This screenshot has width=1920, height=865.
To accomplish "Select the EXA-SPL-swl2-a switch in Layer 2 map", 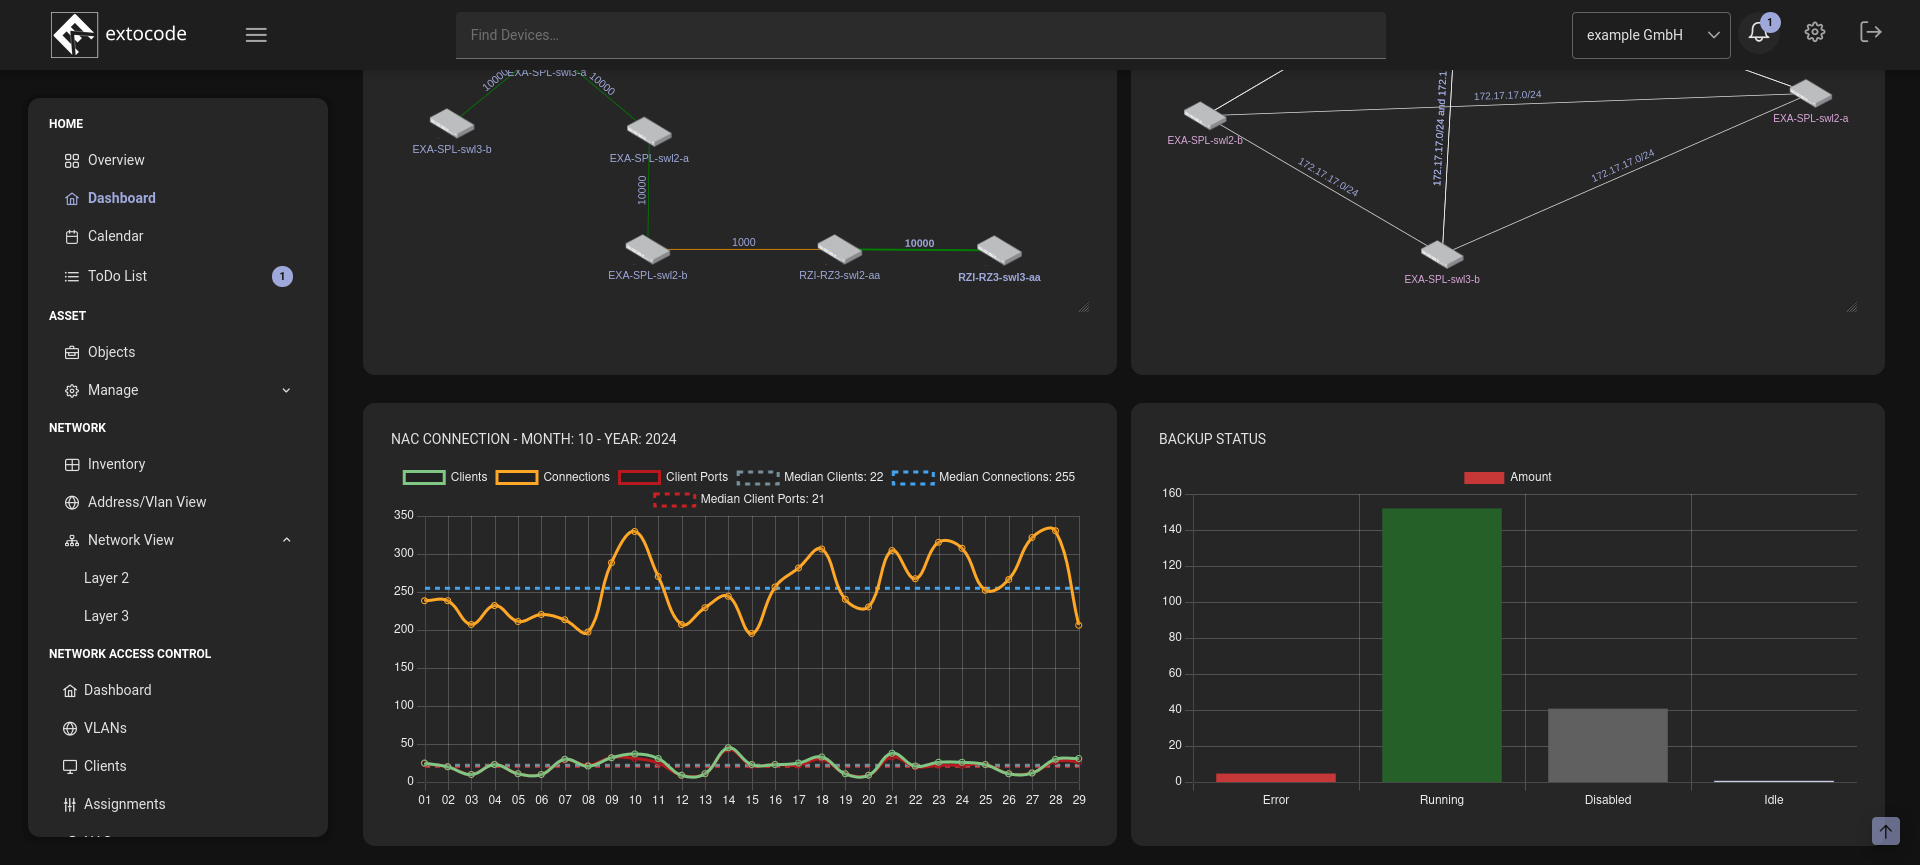I will [x=649, y=132].
